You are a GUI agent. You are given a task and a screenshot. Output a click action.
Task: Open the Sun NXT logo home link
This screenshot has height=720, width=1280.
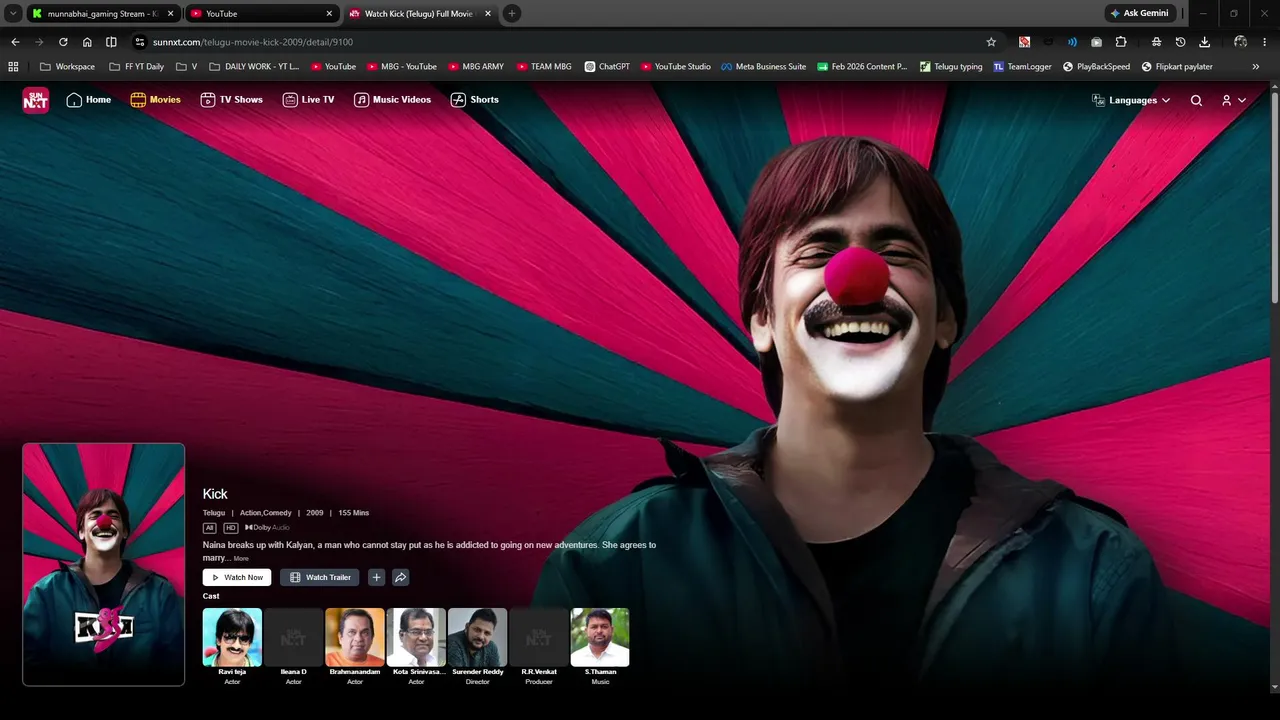coord(36,100)
